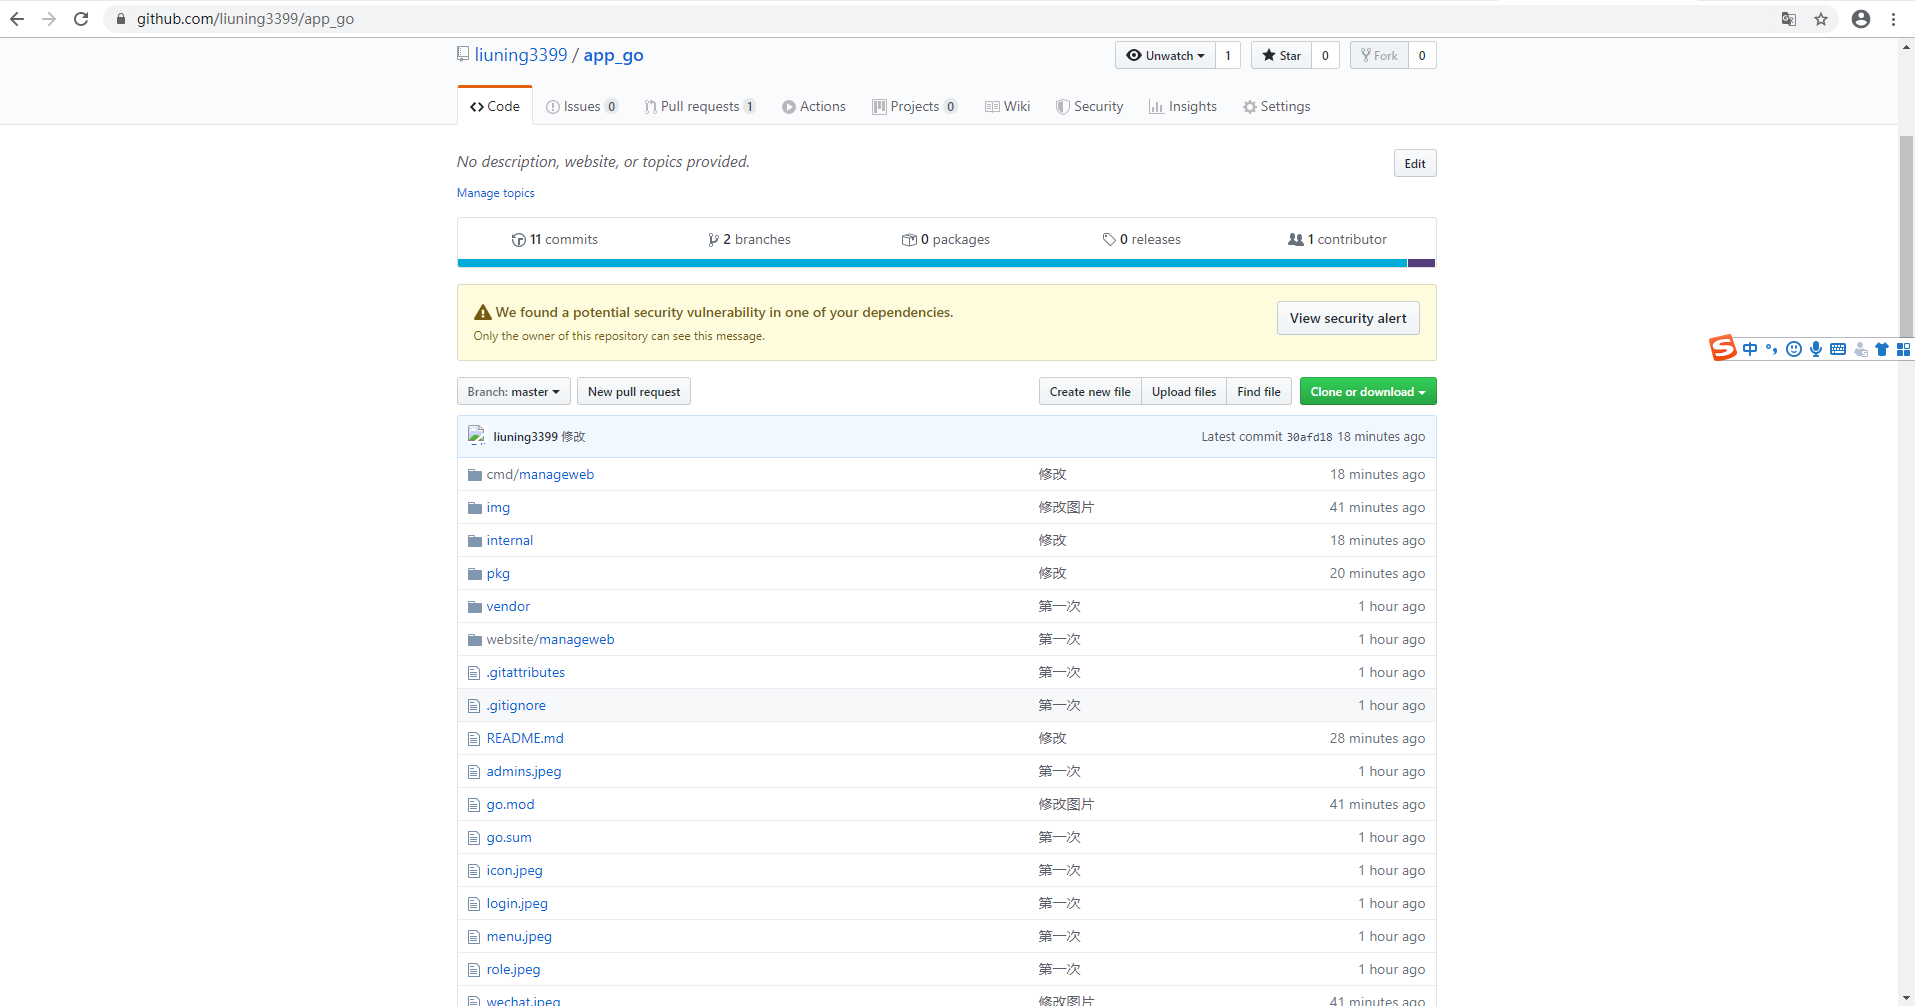
Task: Click Create new file button
Action: (x=1090, y=391)
